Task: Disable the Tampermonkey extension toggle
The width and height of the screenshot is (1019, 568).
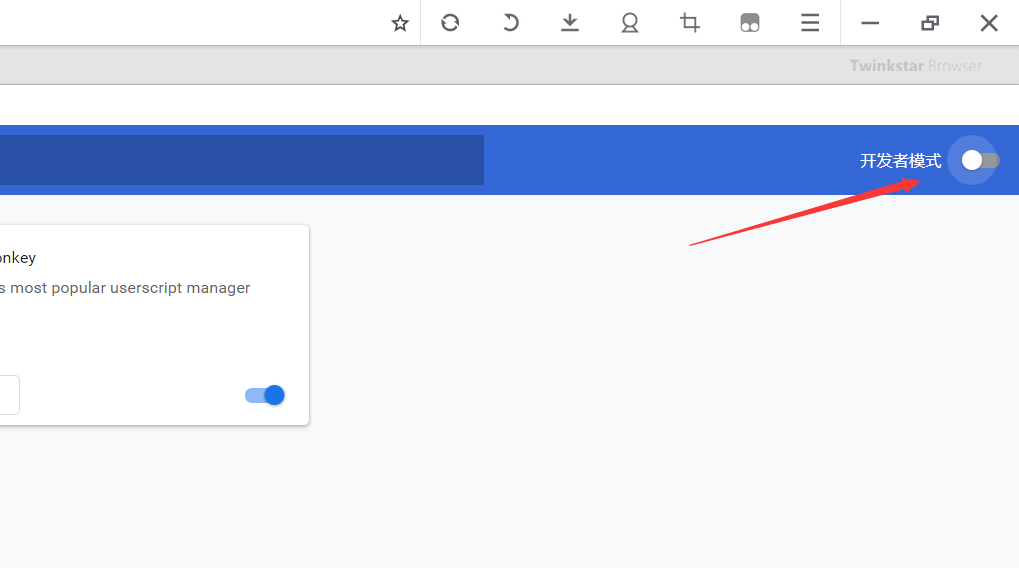Action: point(265,395)
